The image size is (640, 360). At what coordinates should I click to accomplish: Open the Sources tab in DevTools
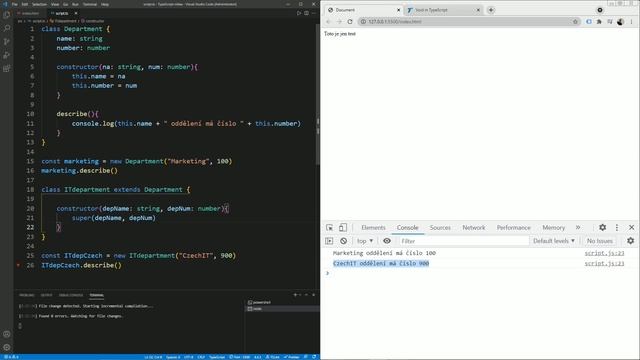pyautogui.click(x=440, y=228)
